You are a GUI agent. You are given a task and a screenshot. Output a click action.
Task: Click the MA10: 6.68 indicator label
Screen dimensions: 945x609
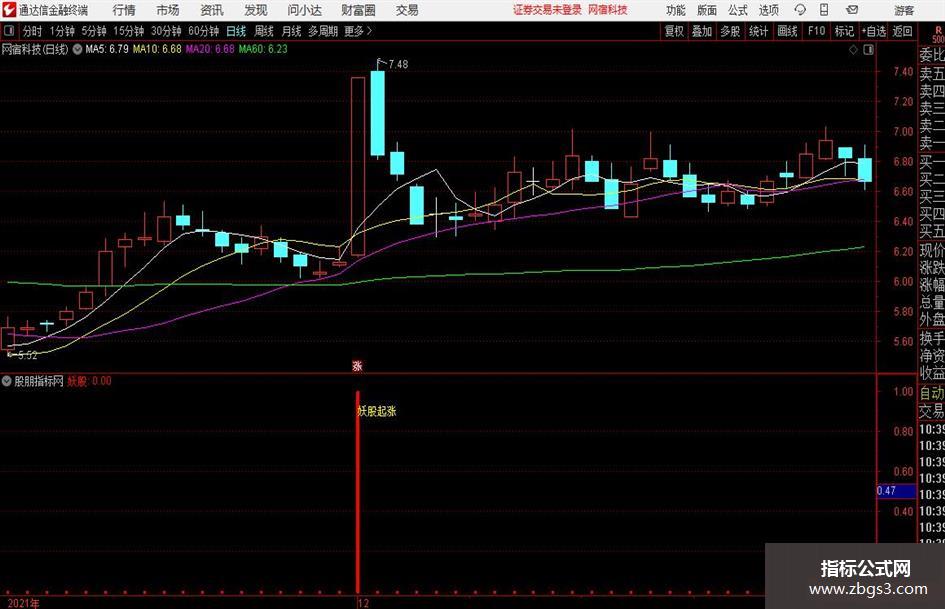tap(157, 49)
